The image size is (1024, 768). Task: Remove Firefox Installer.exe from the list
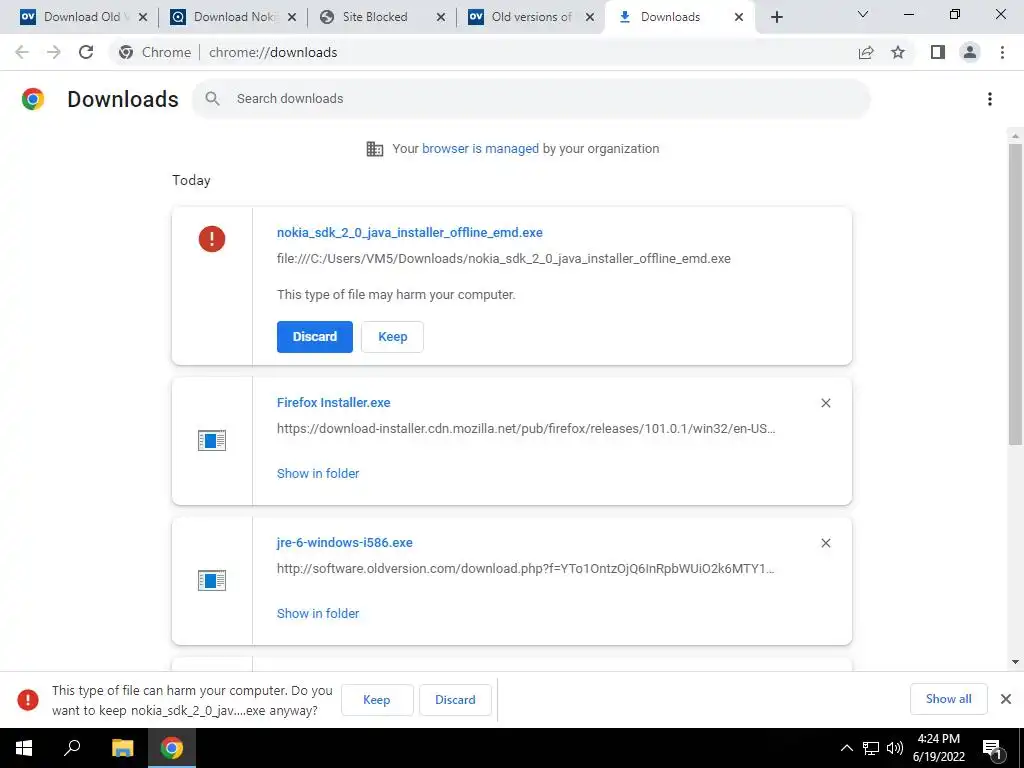[x=825, y=403]
